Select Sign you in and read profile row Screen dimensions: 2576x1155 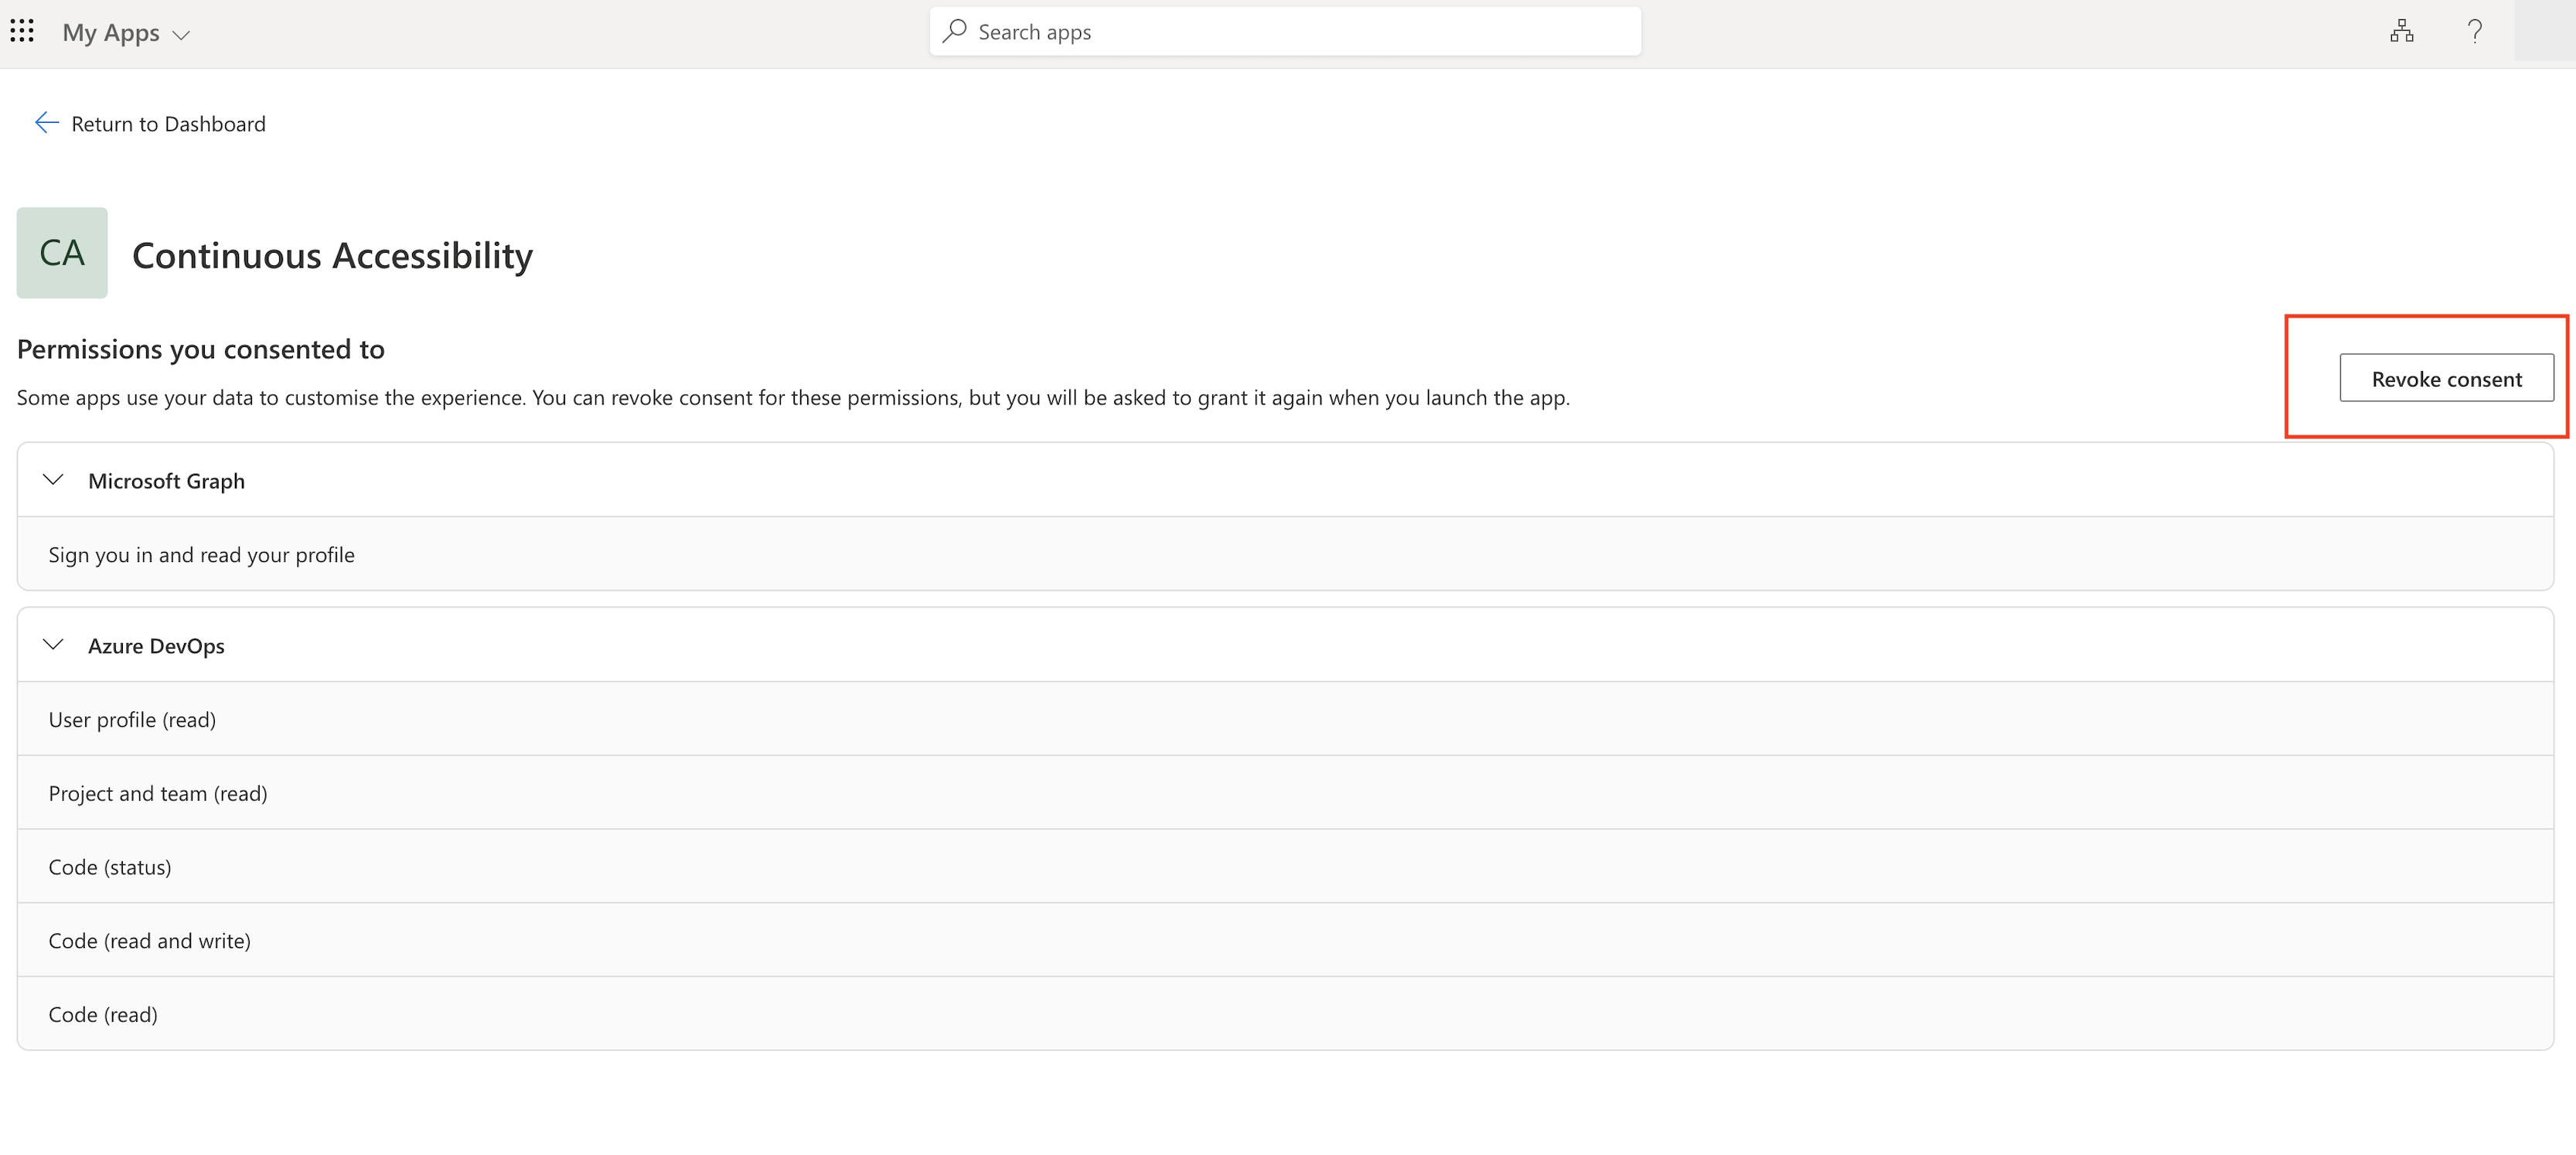coord(201,554)
